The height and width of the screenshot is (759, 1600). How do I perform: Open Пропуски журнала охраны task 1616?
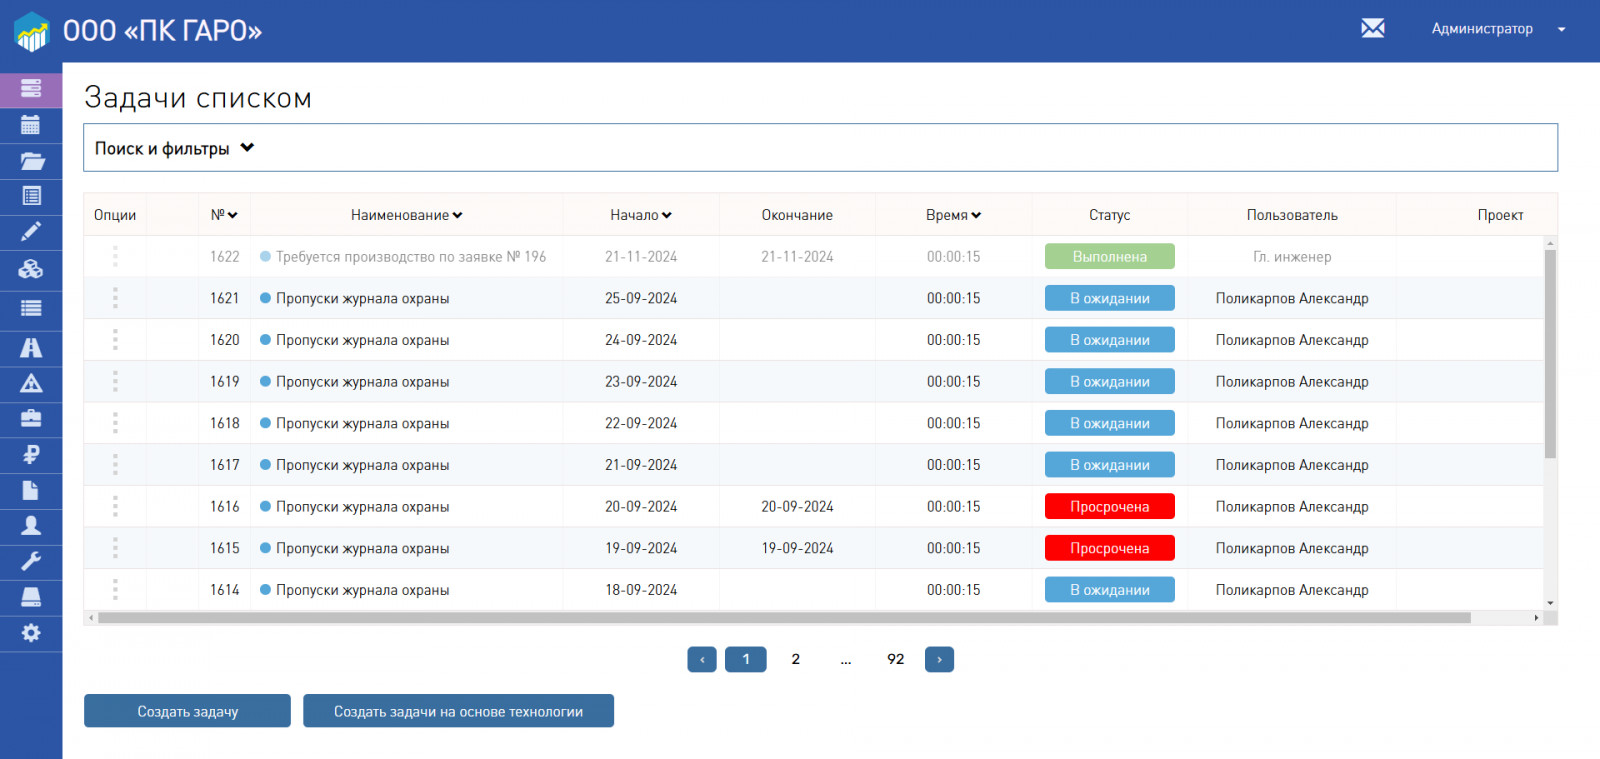click(362, 507)
